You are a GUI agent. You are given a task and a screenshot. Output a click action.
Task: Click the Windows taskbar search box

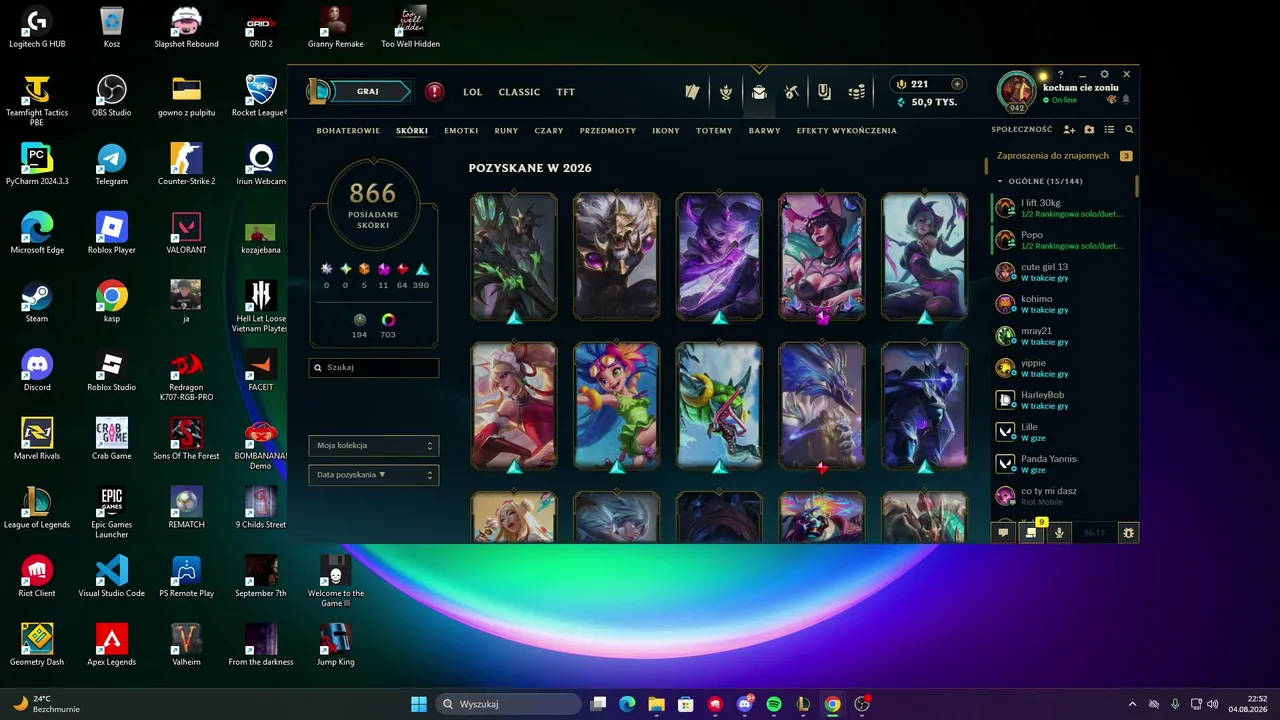pos(508,704)
